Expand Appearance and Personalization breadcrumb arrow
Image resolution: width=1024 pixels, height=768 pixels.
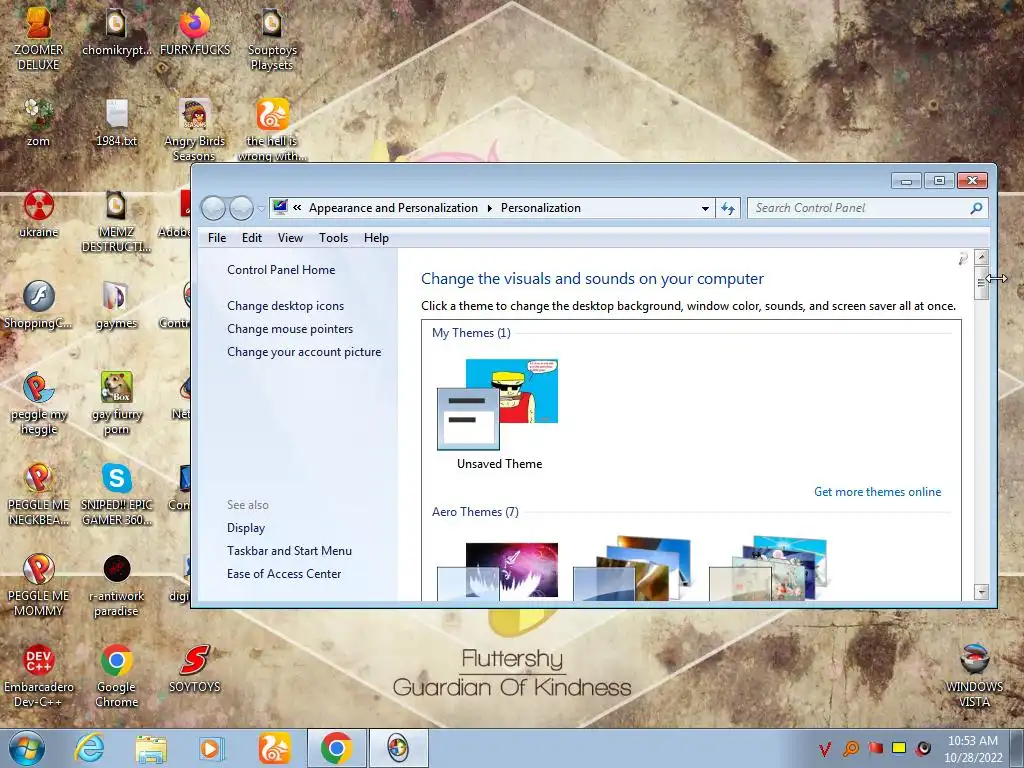tap(489, 208)
